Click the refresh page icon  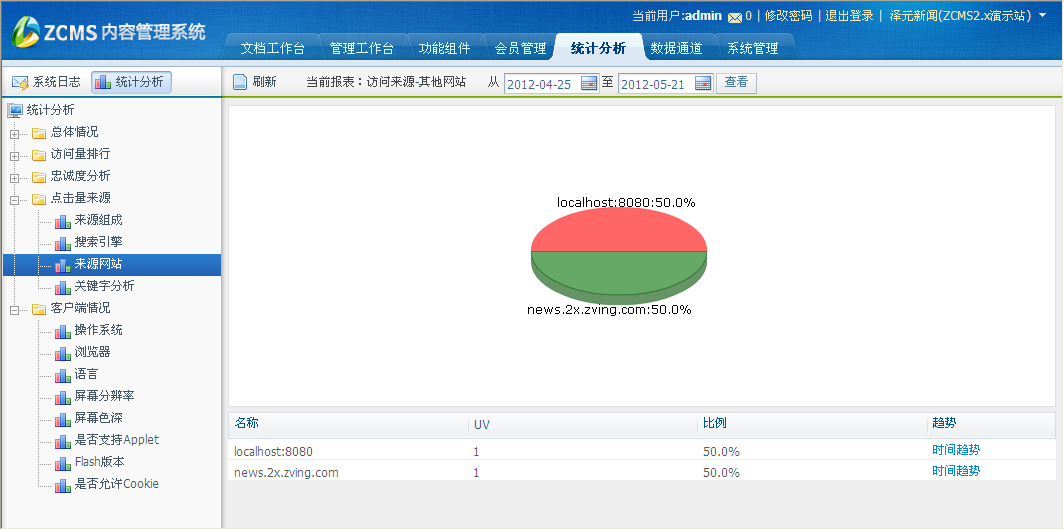240,82
